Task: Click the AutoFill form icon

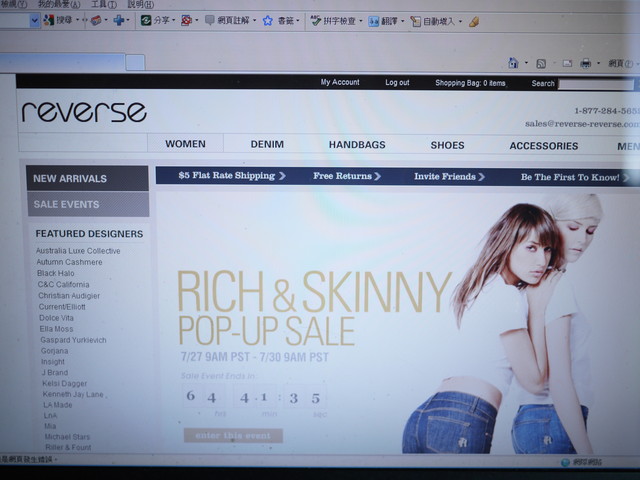Action: (416, 21)
